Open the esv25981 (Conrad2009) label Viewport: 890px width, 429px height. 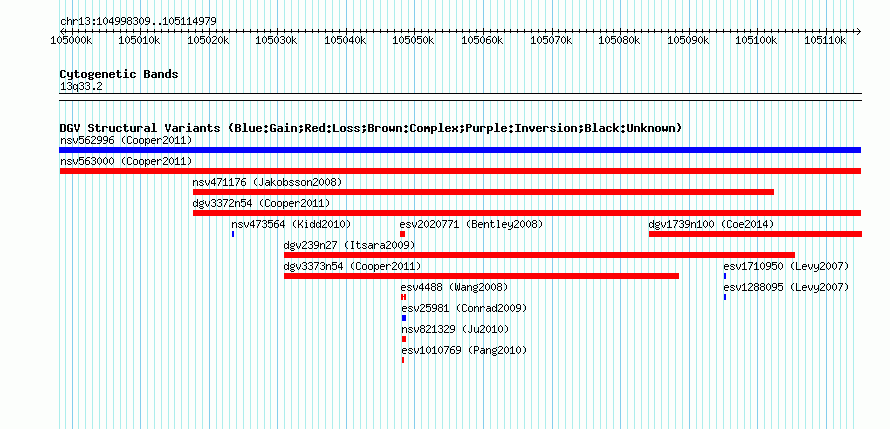pos(464,308)
